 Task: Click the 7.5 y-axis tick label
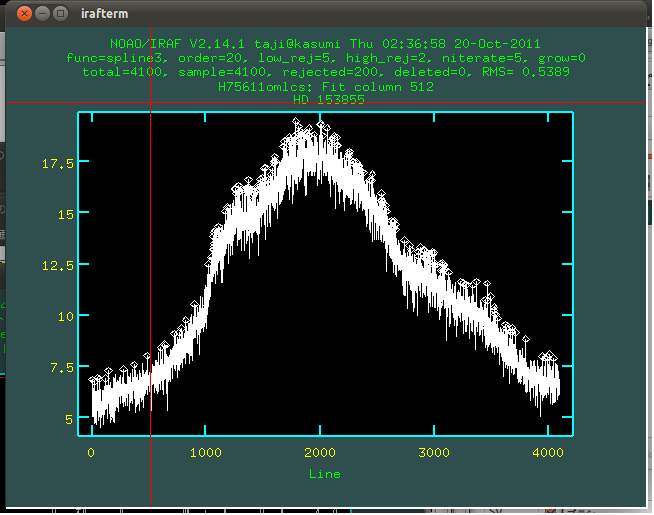pos(61,368)
